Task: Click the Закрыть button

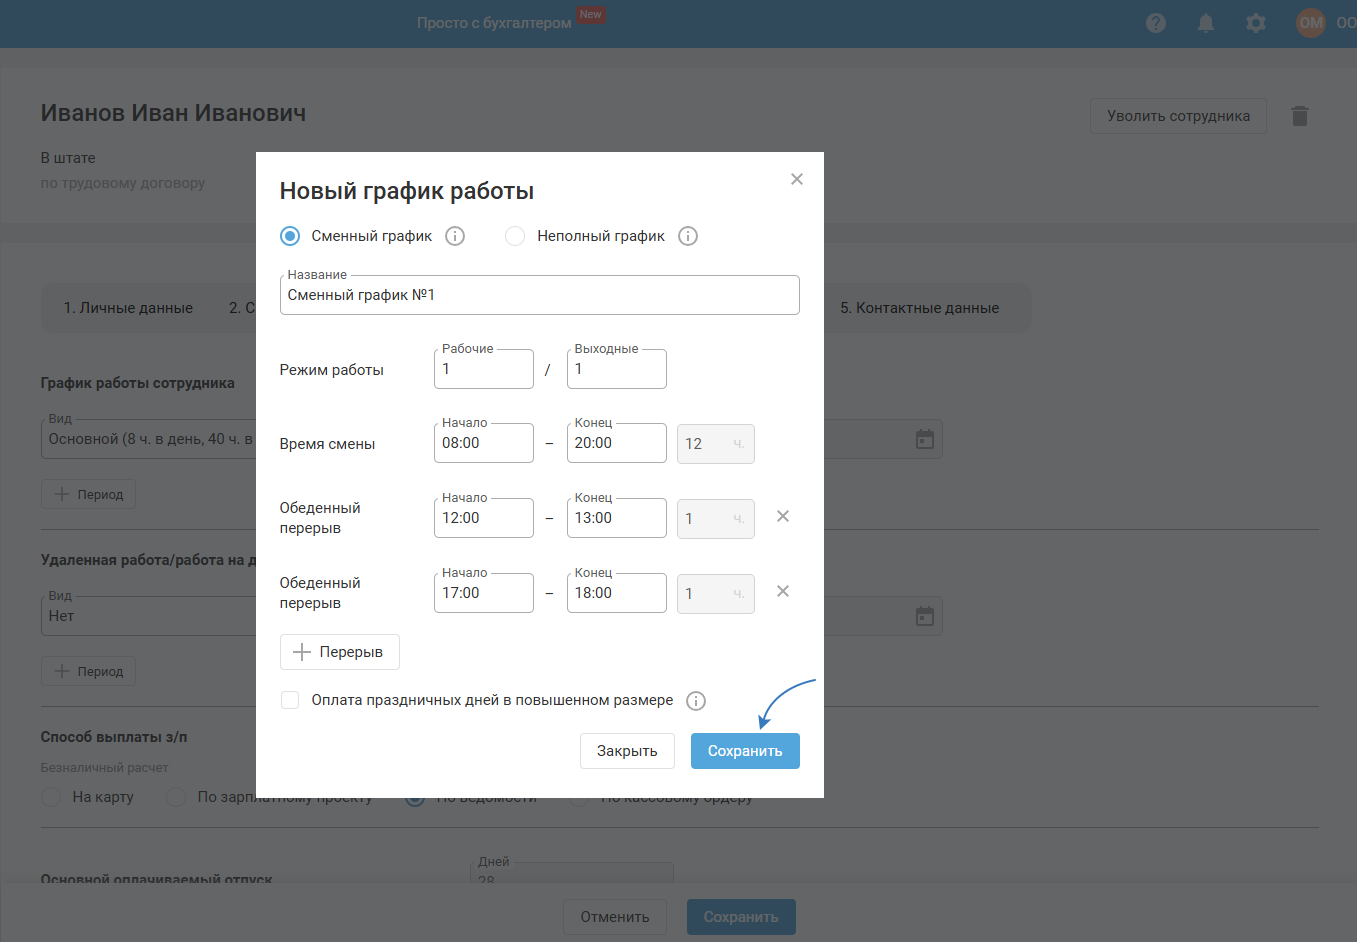Action: (627, 751)
